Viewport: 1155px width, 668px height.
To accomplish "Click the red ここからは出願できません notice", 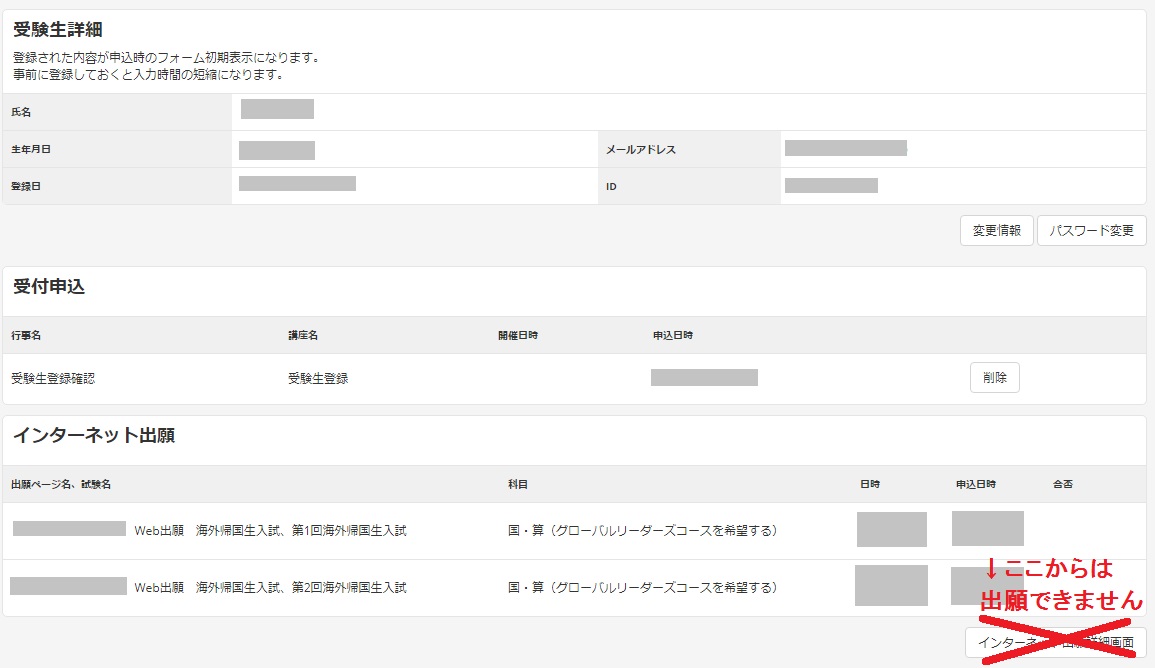I will (x=1060, y=585).
